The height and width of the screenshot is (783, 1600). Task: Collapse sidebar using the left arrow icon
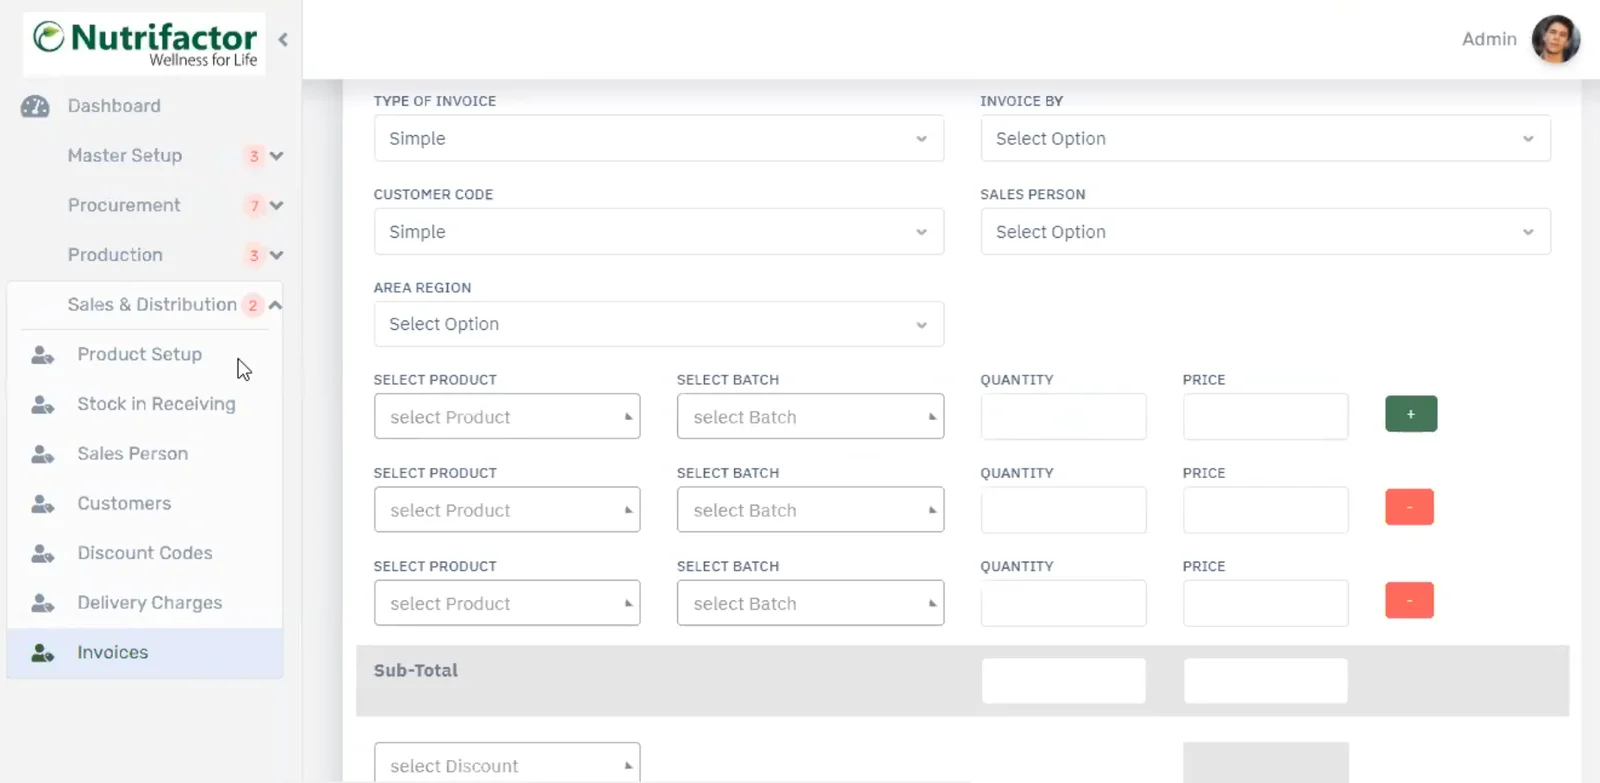coord(283,40)
